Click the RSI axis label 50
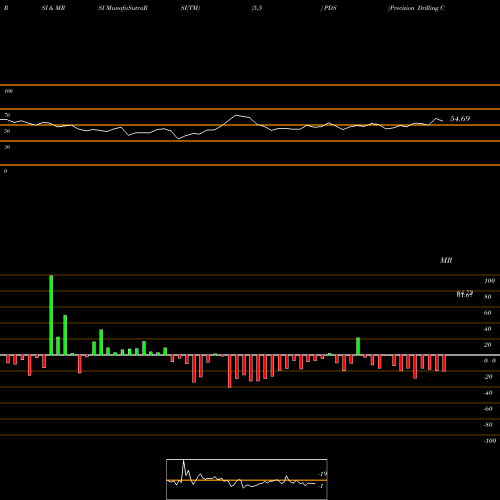 (7, 131)
